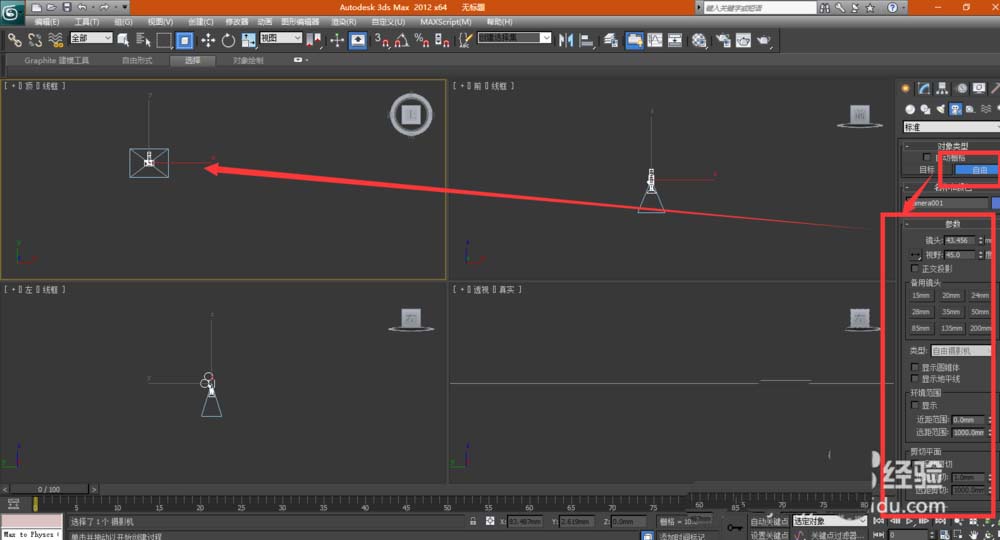Open the 创建(C) menu
The width and height of the screenshot is (1000, 540).
pos(200,22)
